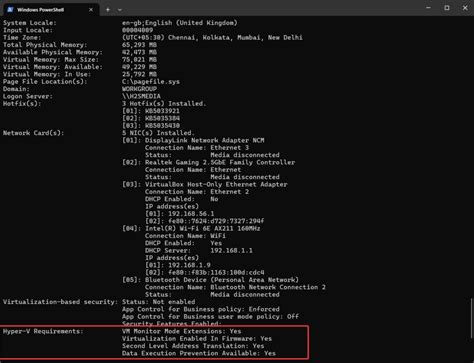Click the '\\H2SMEDIA' value
474x363 pixels.
click(141, 96)
